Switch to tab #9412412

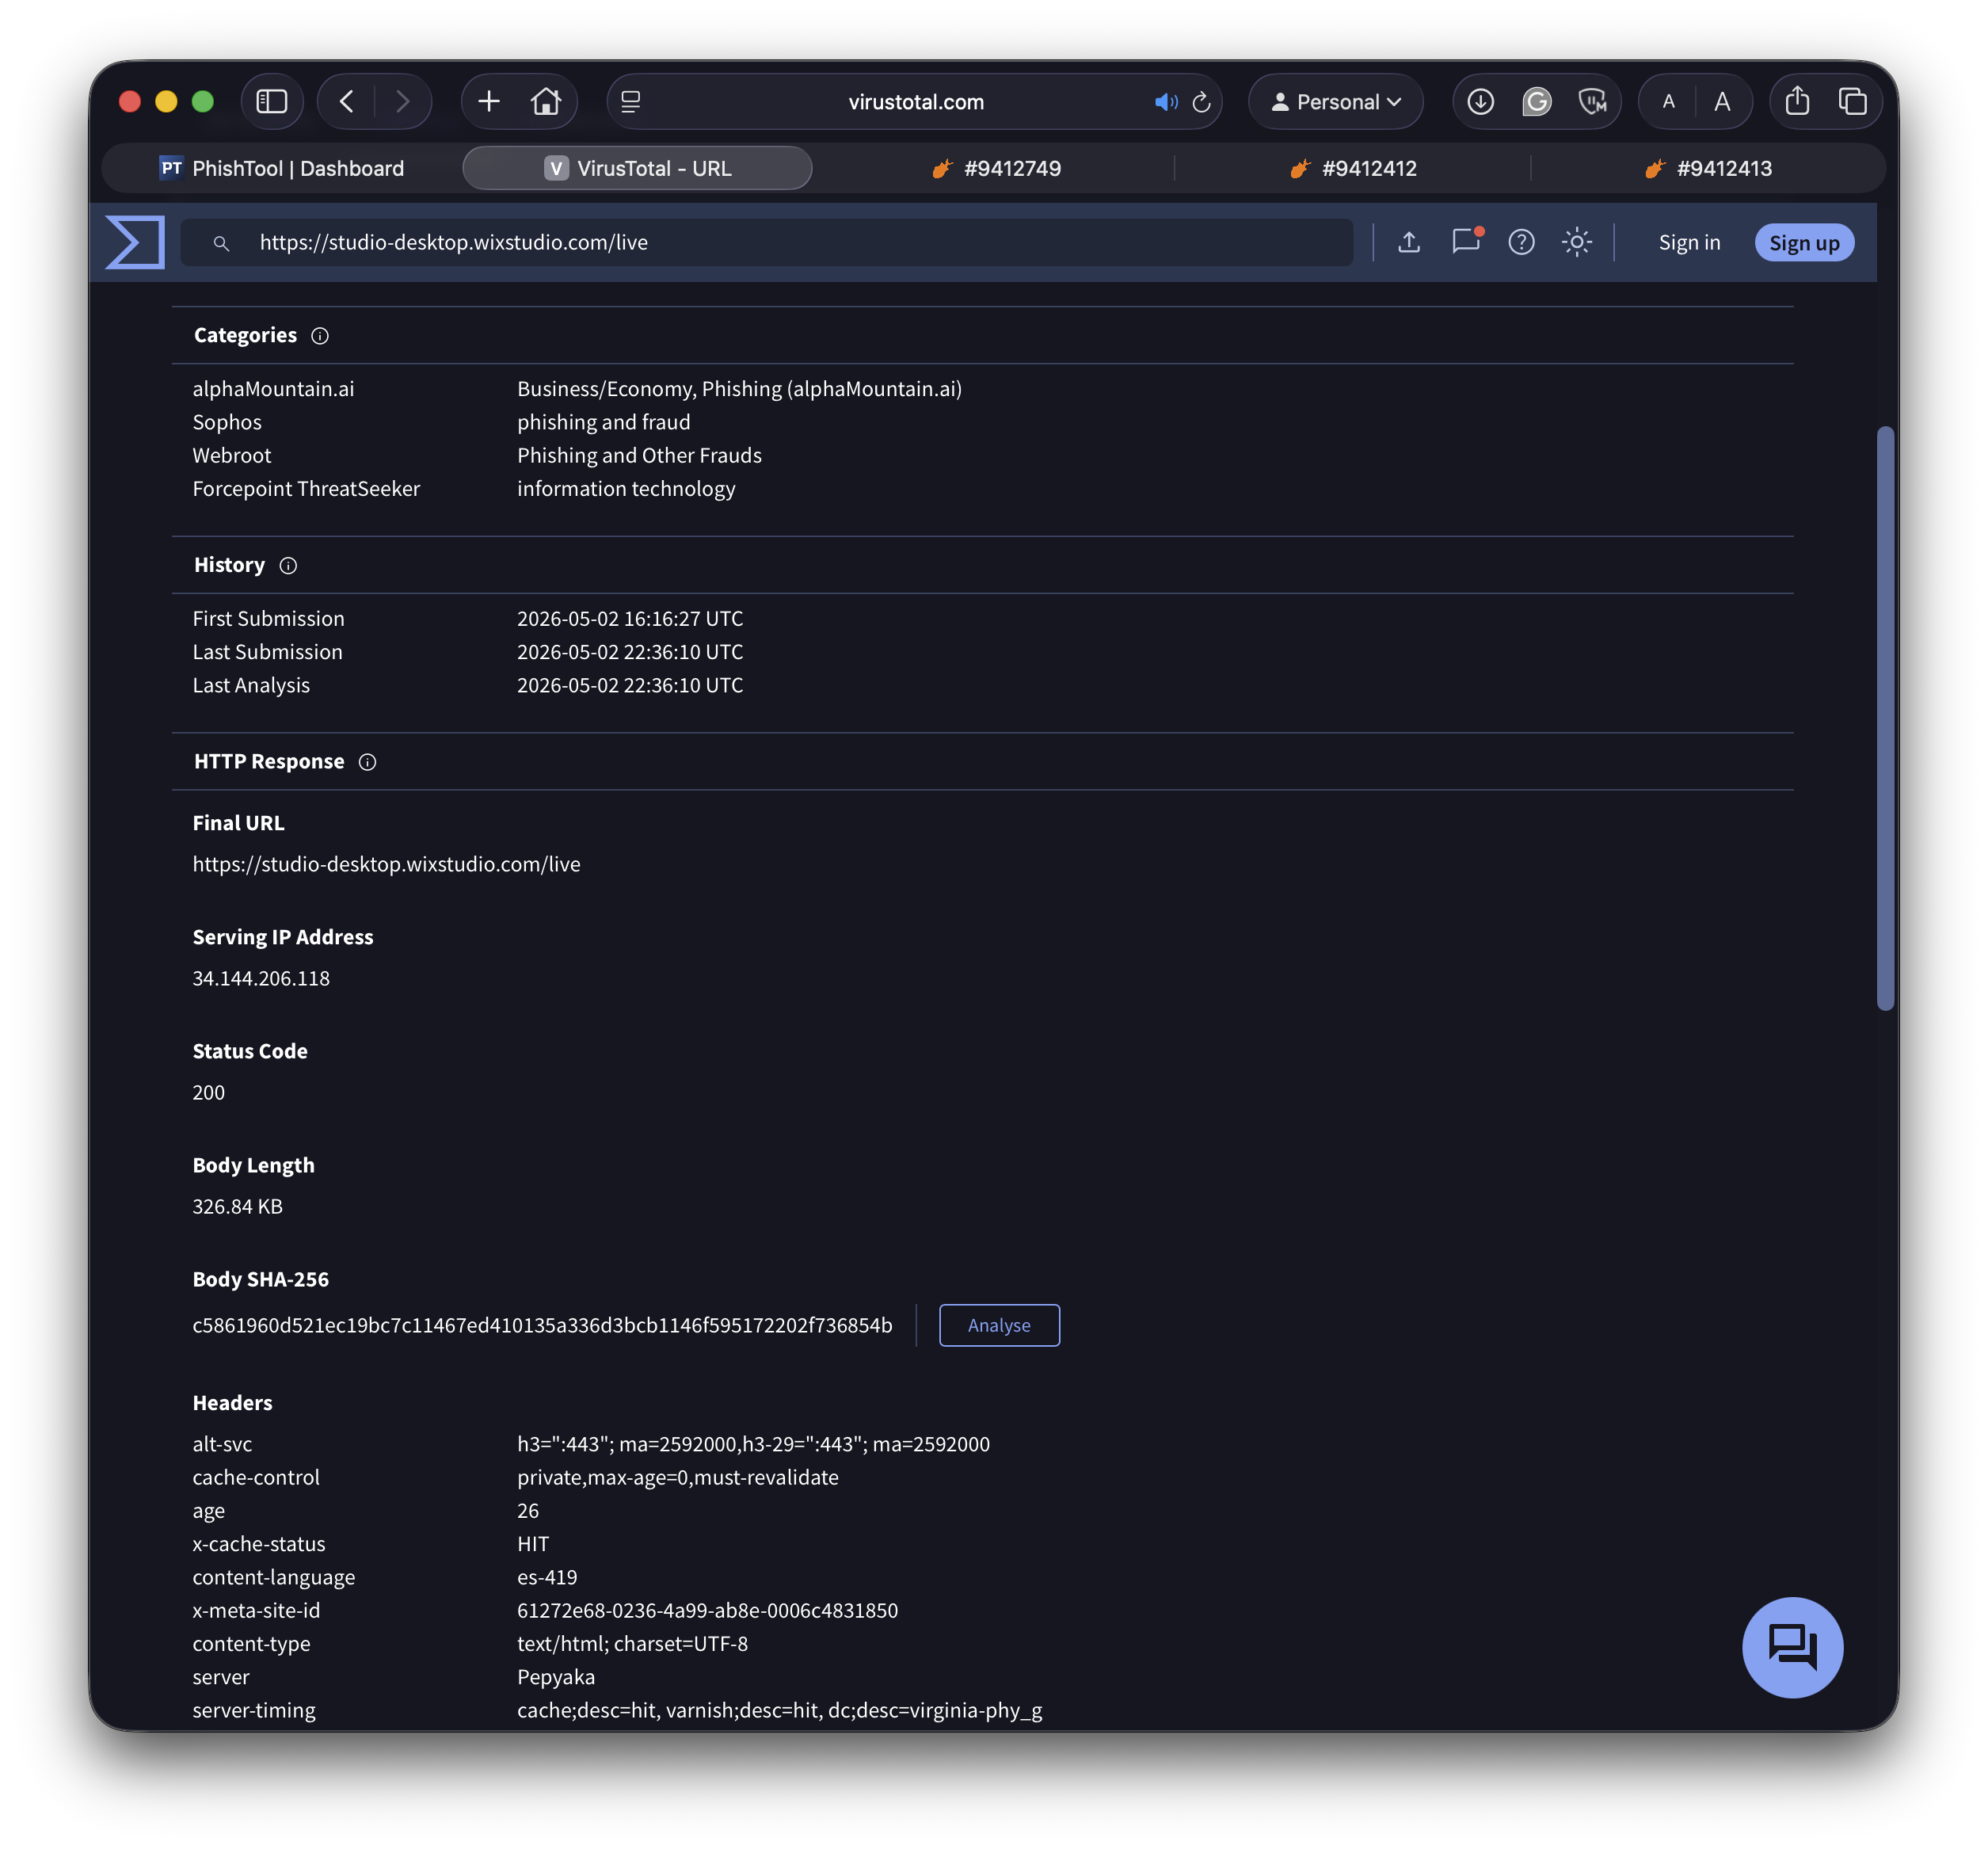tap(1353, 168)
